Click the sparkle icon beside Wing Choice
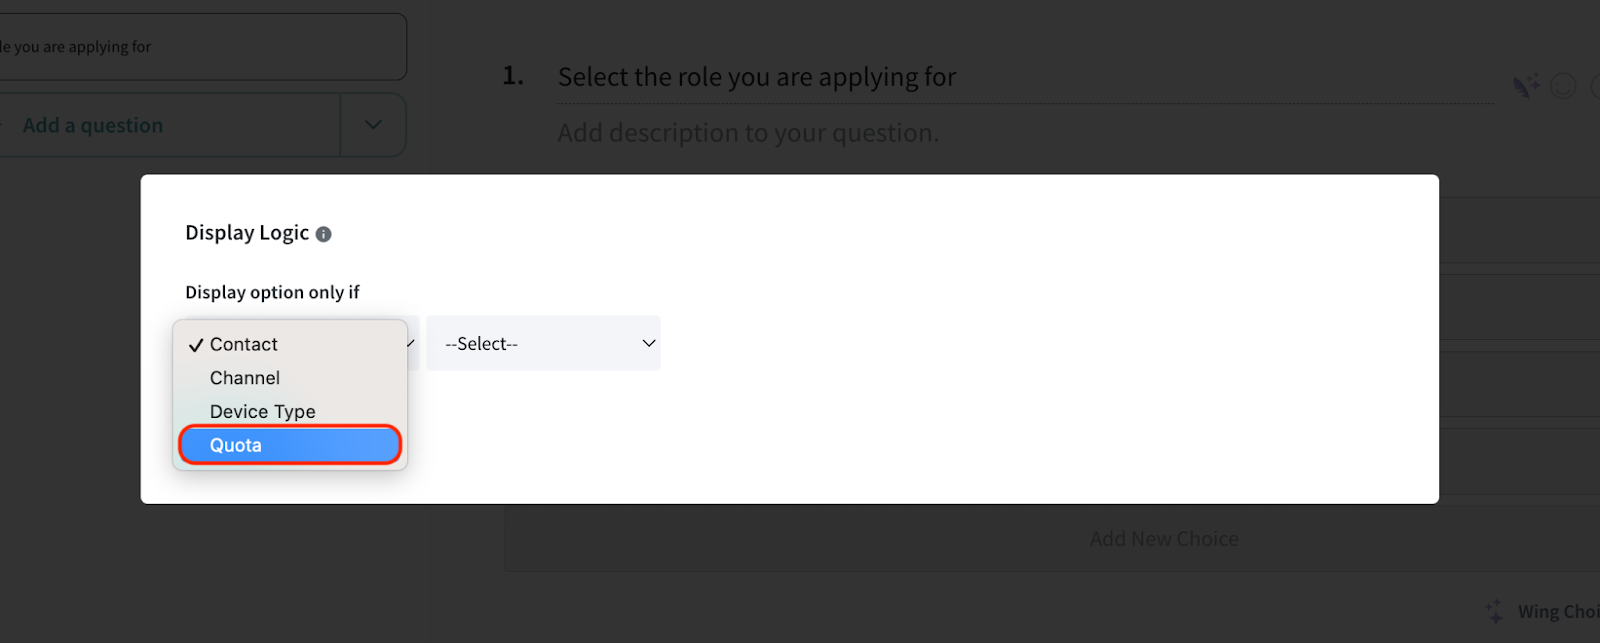This screenshot has width=1600, height=643. tap(1494, 611)
